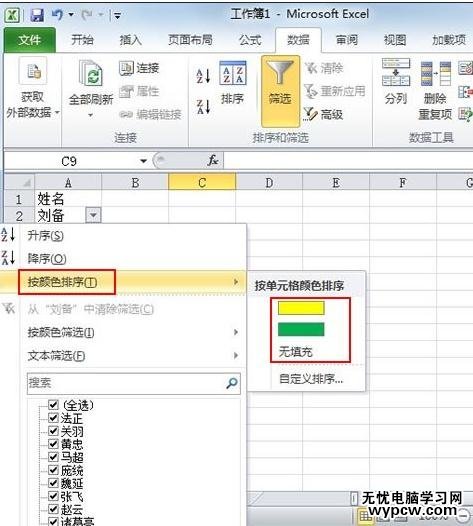The height and width of the screenshot is (526, 473).
Task: Expand the 全部刷新 dropdown arrow
Action: 91,115
